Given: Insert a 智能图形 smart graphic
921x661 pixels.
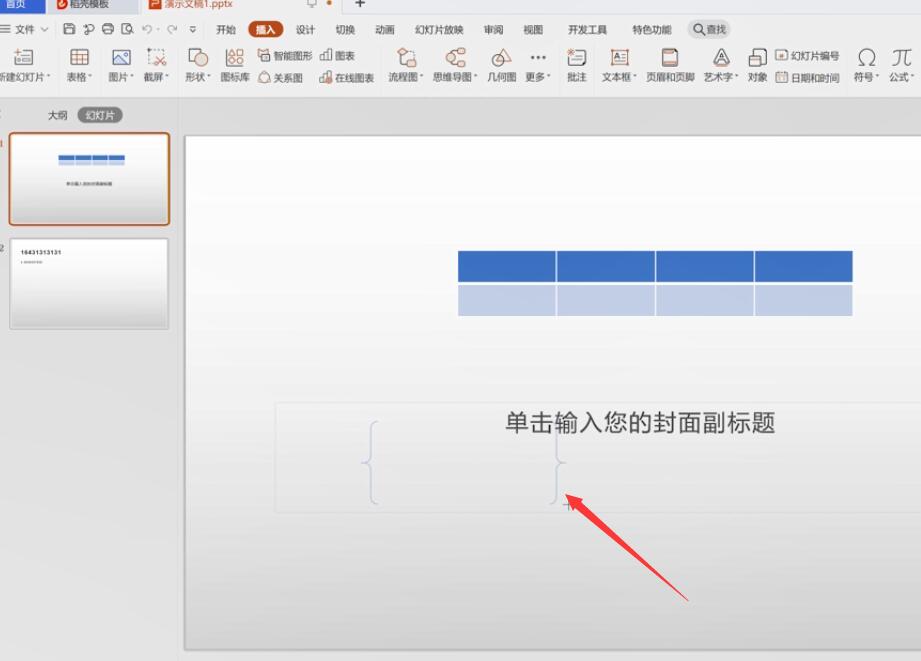Looking at the screenshot, I should 285,56.
